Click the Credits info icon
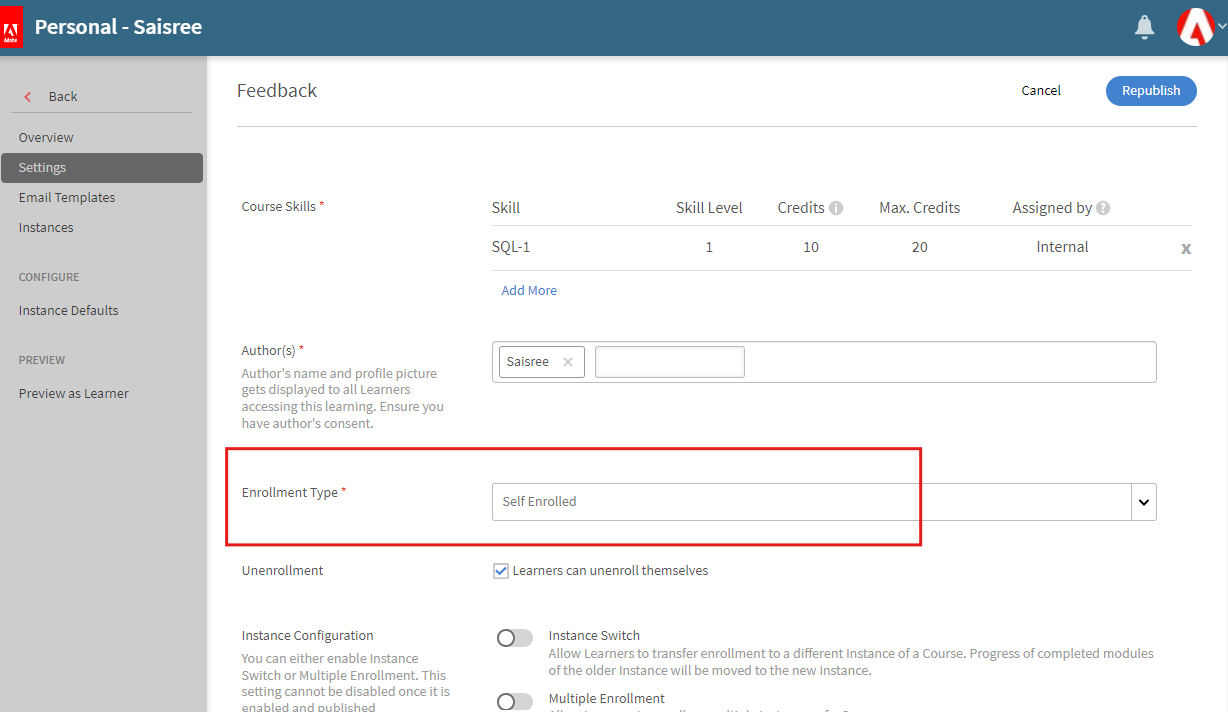 [836, 208]
